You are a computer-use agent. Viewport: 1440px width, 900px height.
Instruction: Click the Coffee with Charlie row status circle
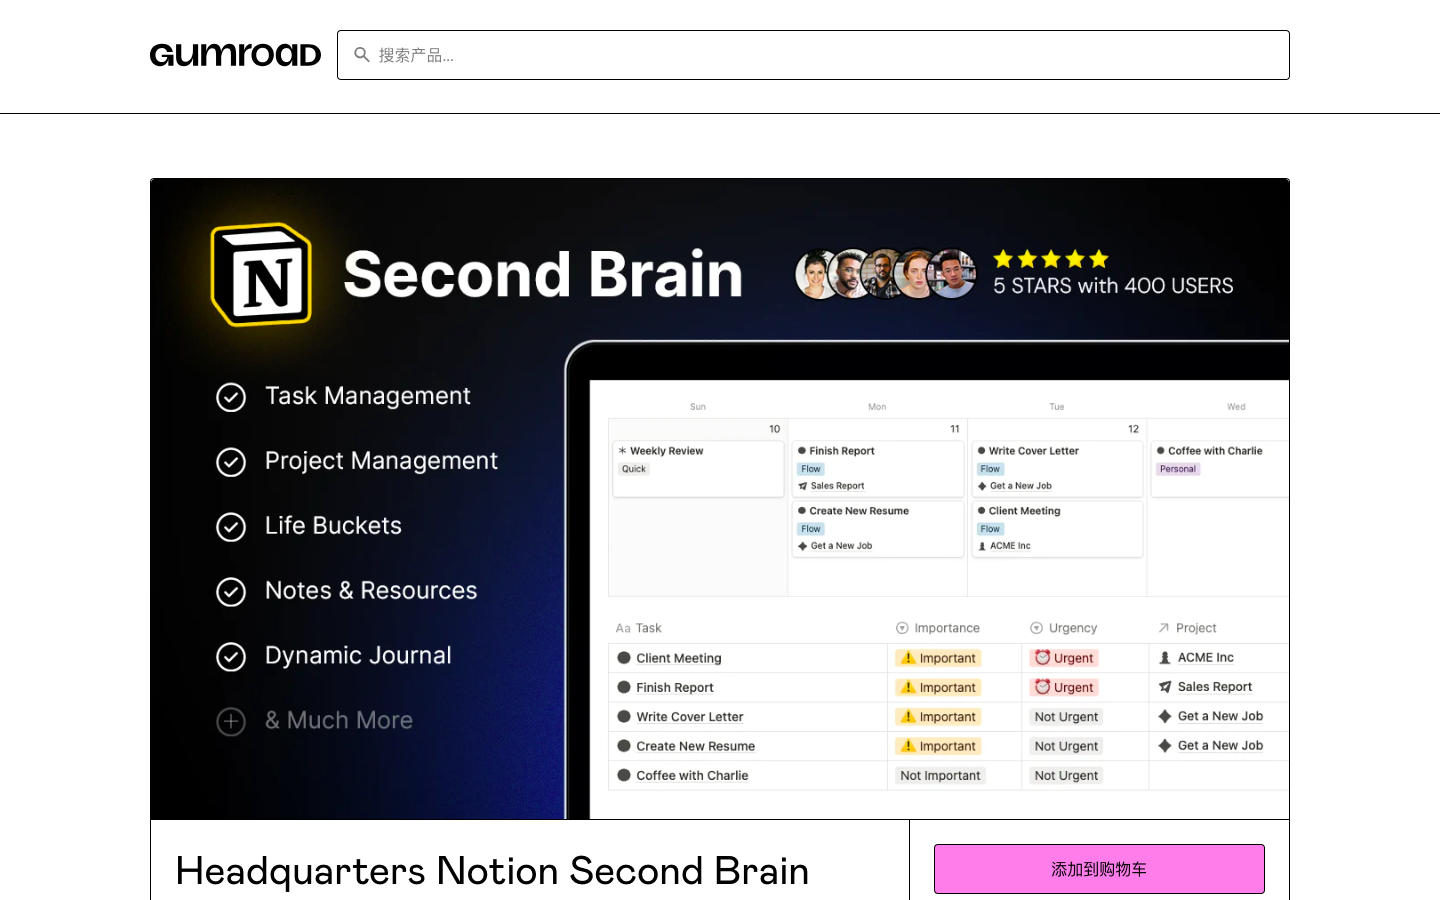(x=624, y=775)
